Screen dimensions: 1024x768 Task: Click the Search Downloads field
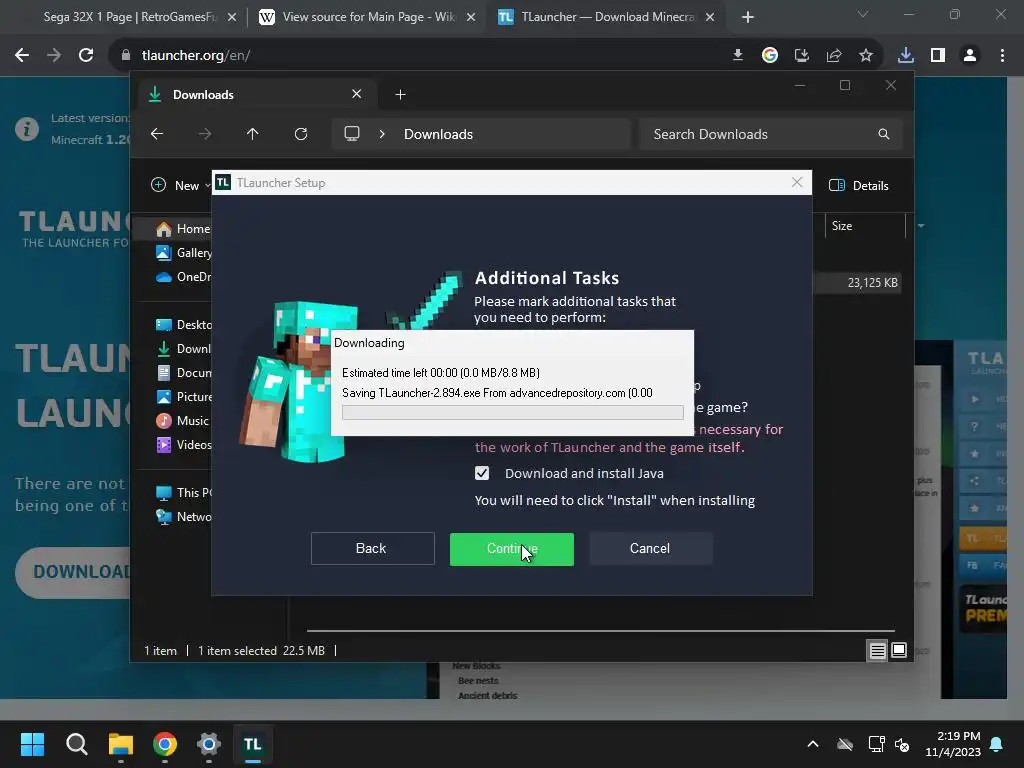pyautogui.click(x=771, y=134)
